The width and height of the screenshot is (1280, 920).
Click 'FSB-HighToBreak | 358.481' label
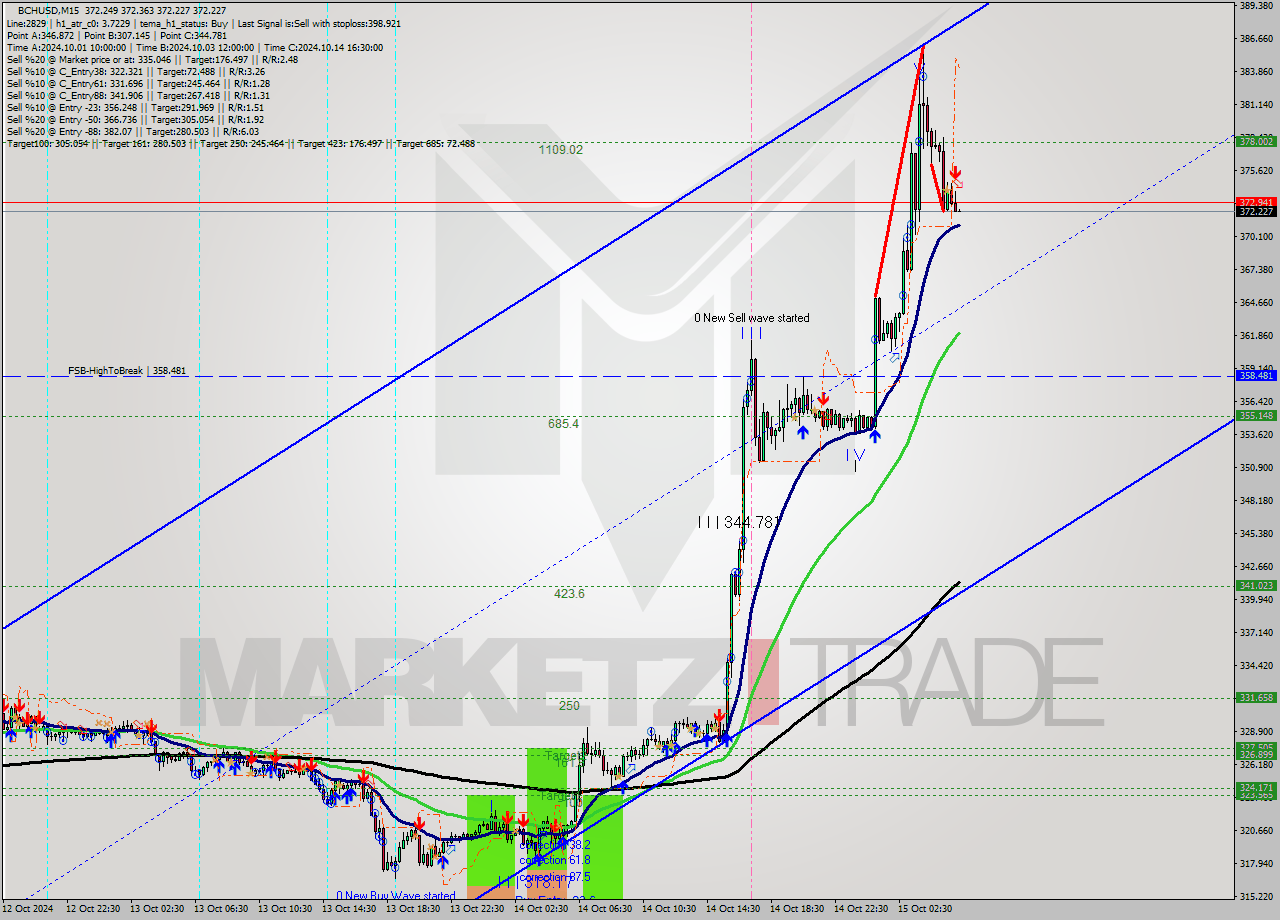click(127, 371)
